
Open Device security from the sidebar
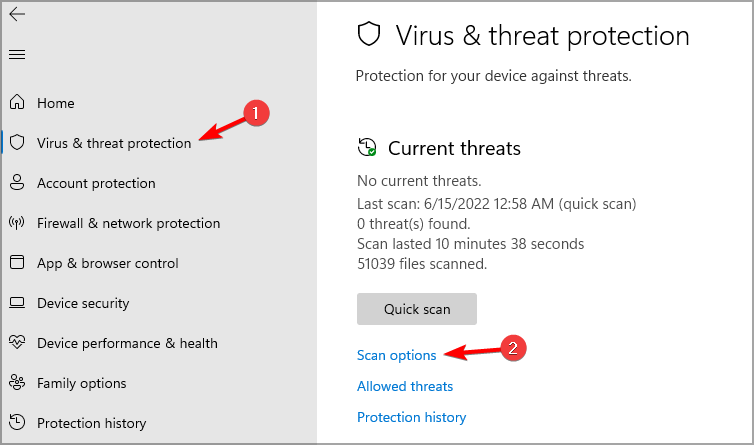83,303
